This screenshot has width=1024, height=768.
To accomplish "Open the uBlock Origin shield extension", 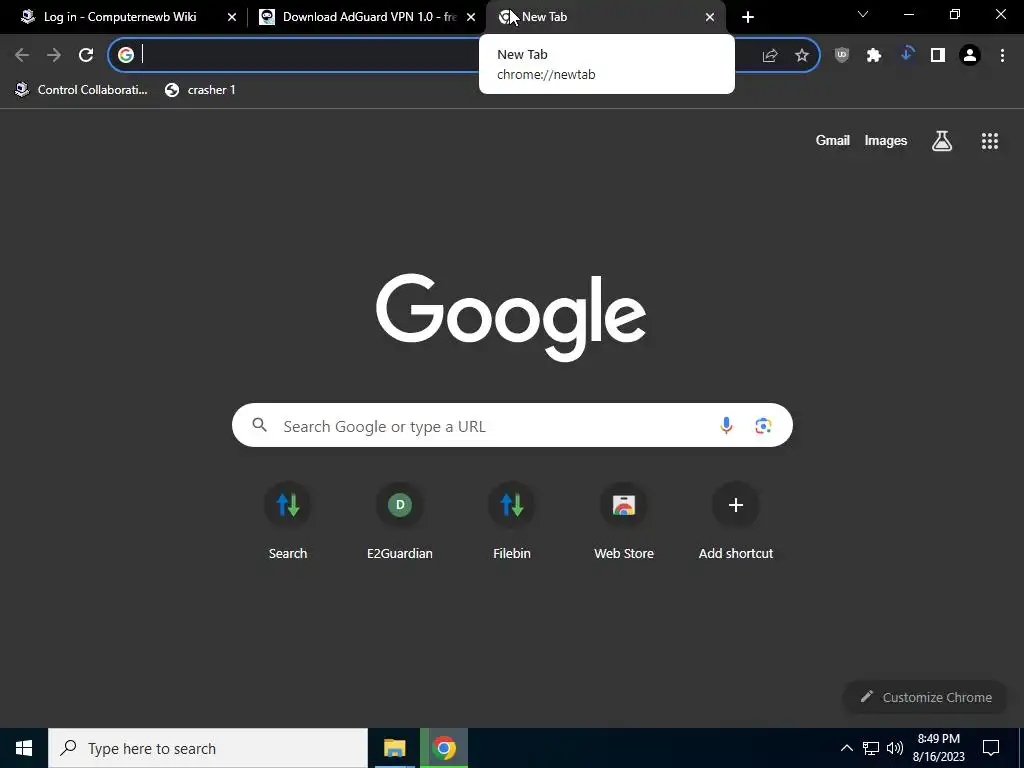I will tap(842, 56).
